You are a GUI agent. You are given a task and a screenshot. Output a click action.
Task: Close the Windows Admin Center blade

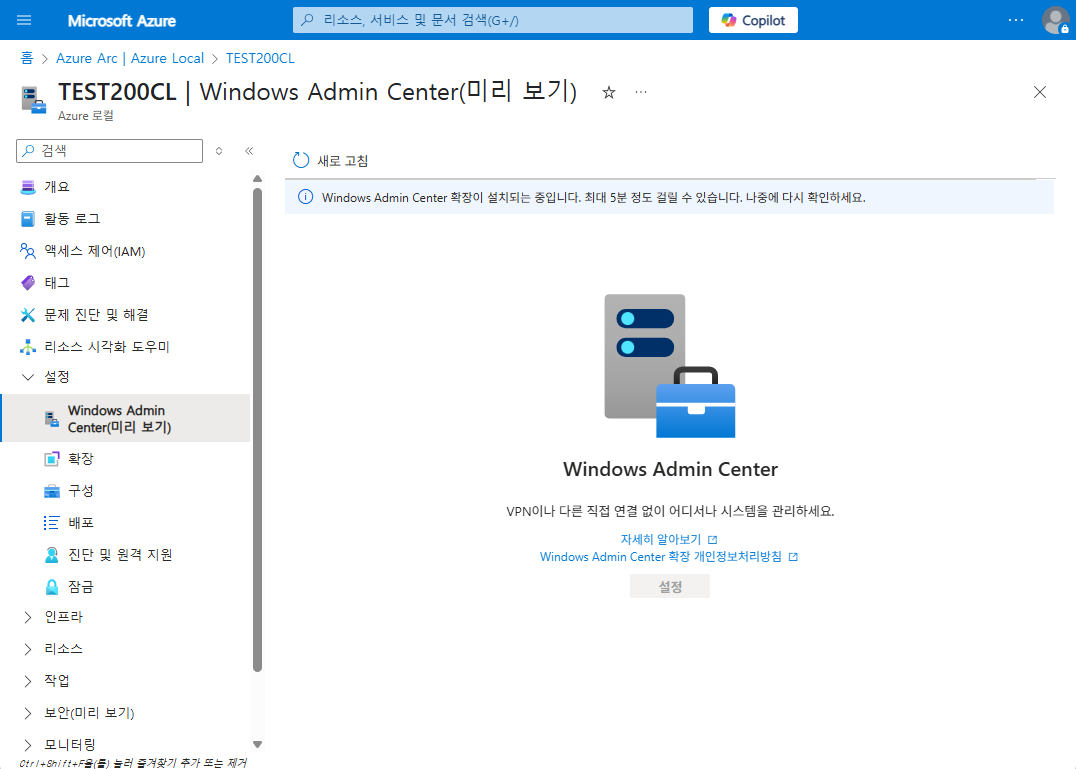[1040, 92]
